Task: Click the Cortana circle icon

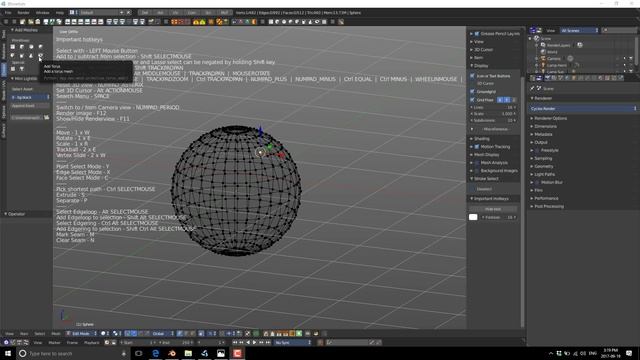Action: tap(22, 353)
